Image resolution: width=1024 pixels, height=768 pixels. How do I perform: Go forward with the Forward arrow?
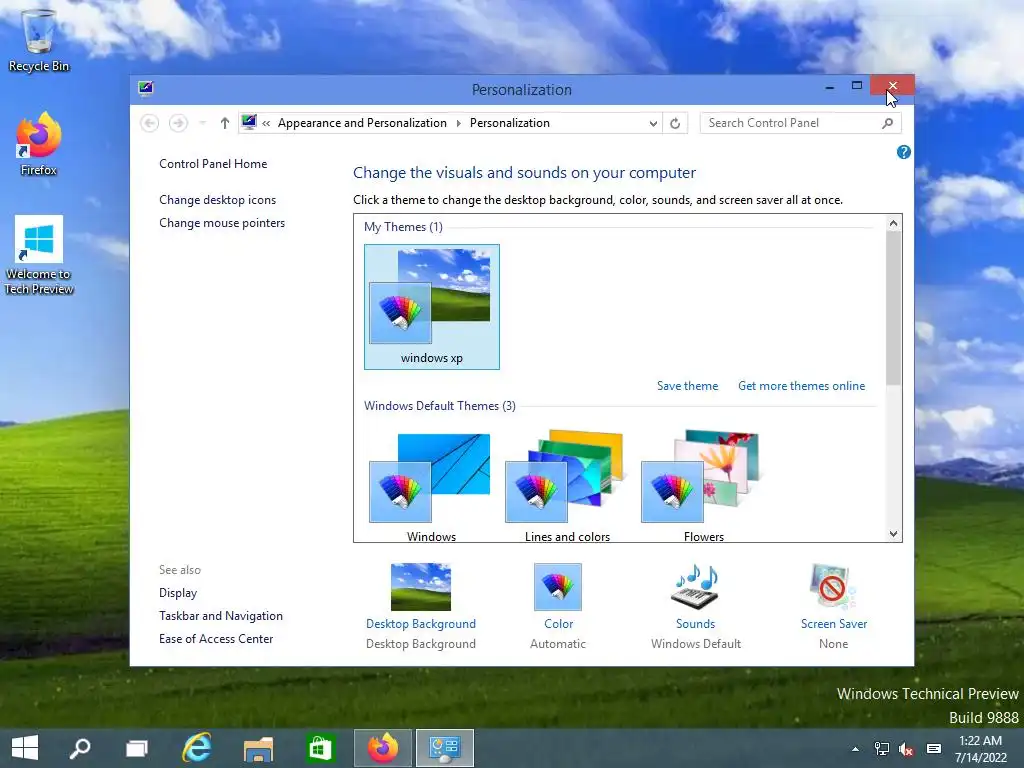(178, 123)
